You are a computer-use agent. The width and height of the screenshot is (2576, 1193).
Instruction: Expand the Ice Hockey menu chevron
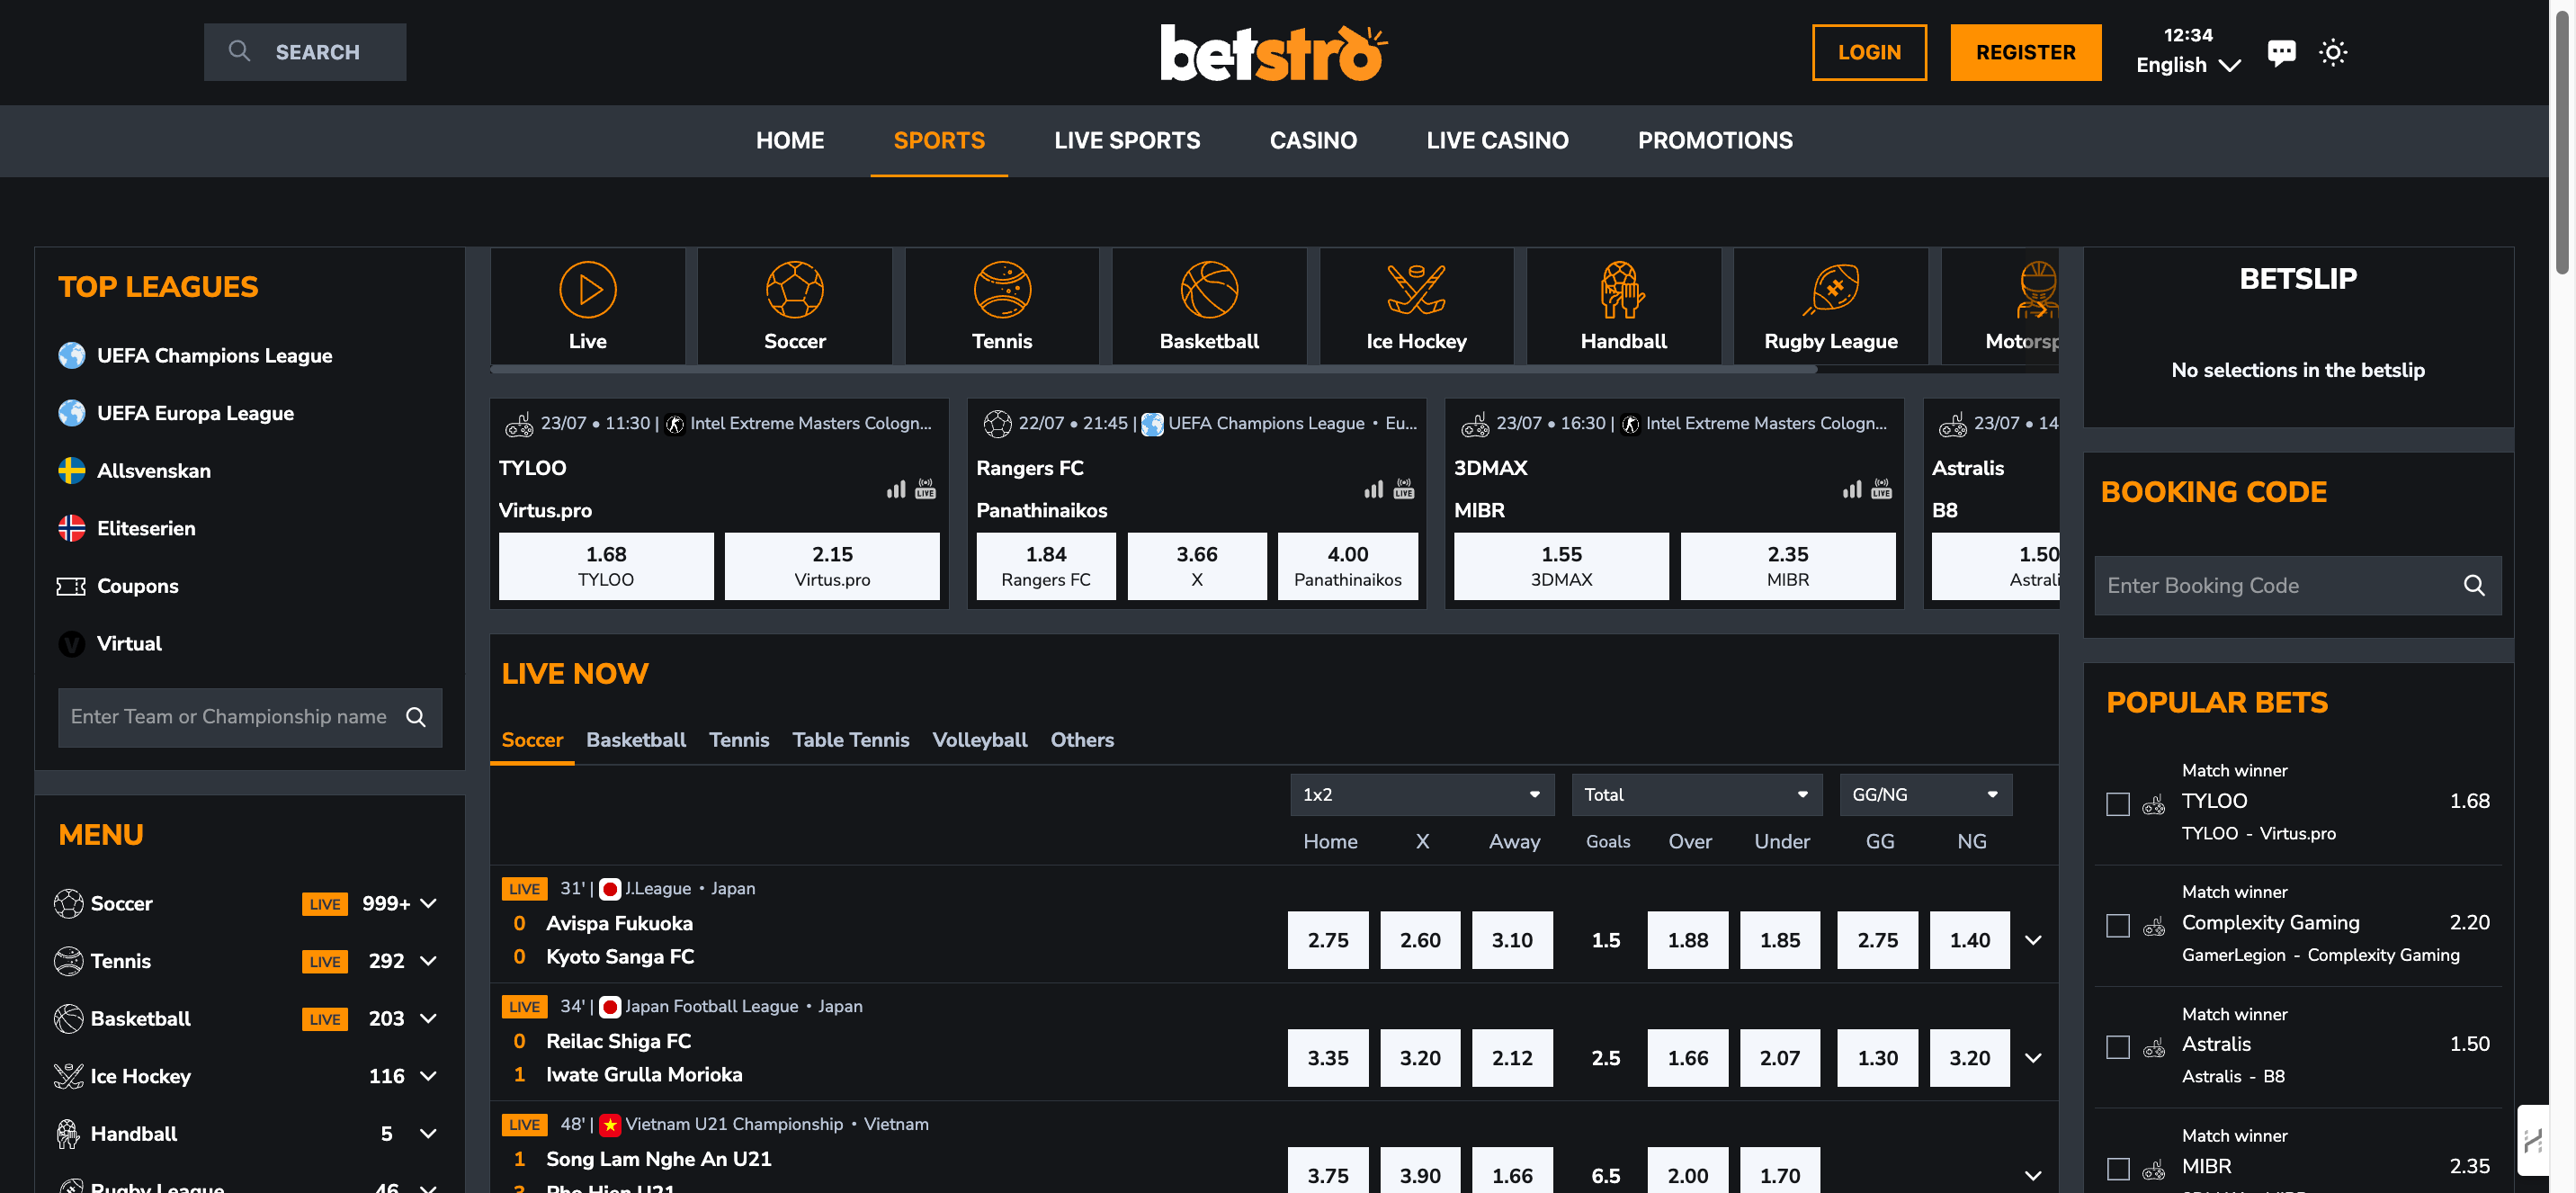pos(429,1076)
